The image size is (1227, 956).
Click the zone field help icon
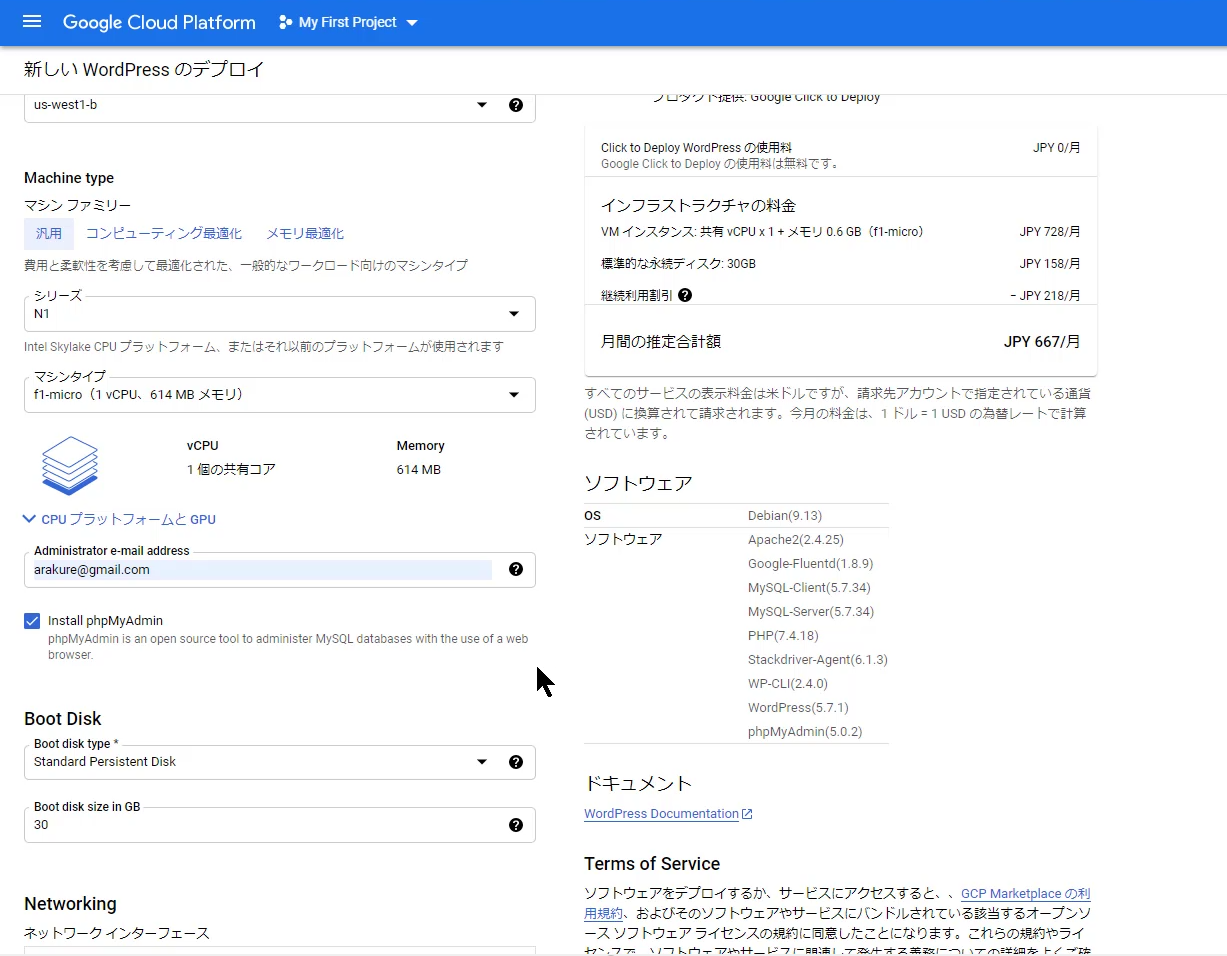[x=516, y=105]
